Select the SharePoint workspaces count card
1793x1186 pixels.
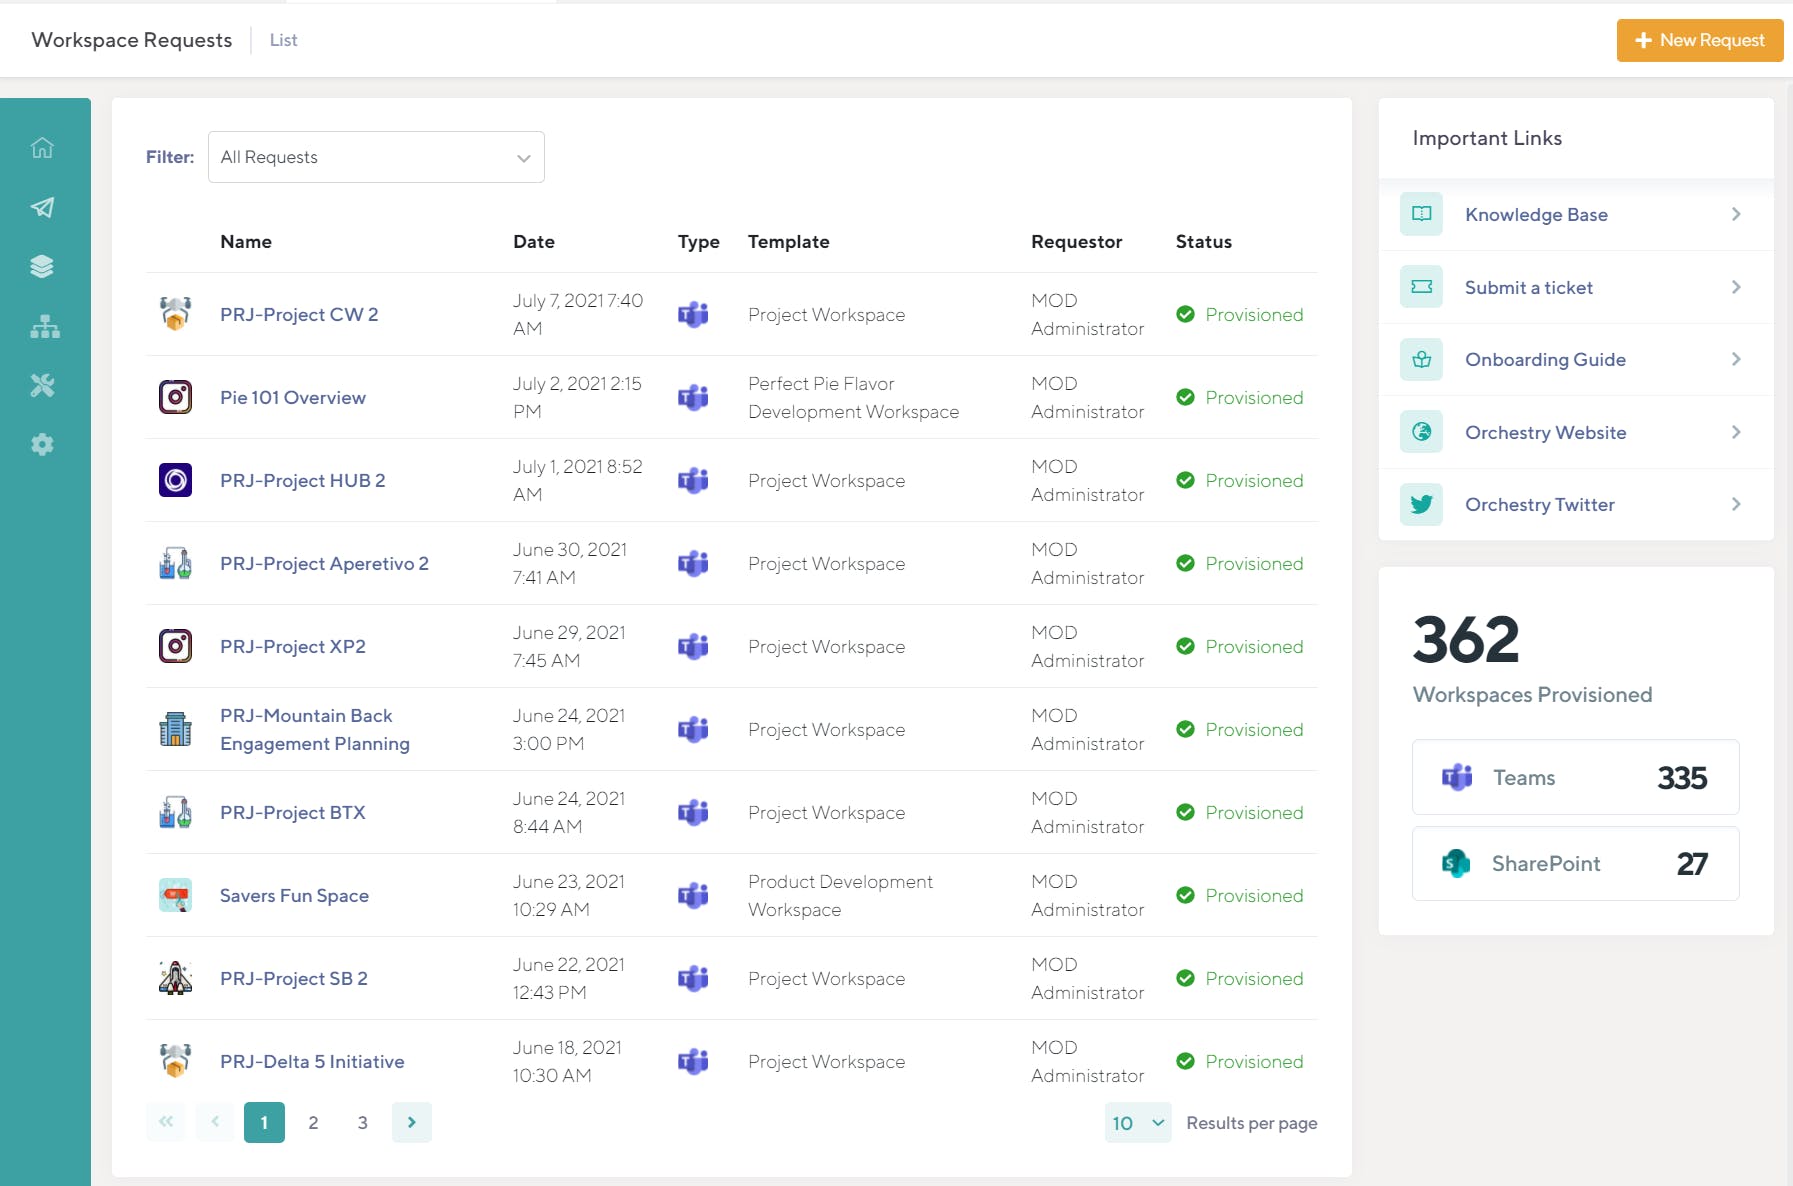click(x=1575, y=864)
